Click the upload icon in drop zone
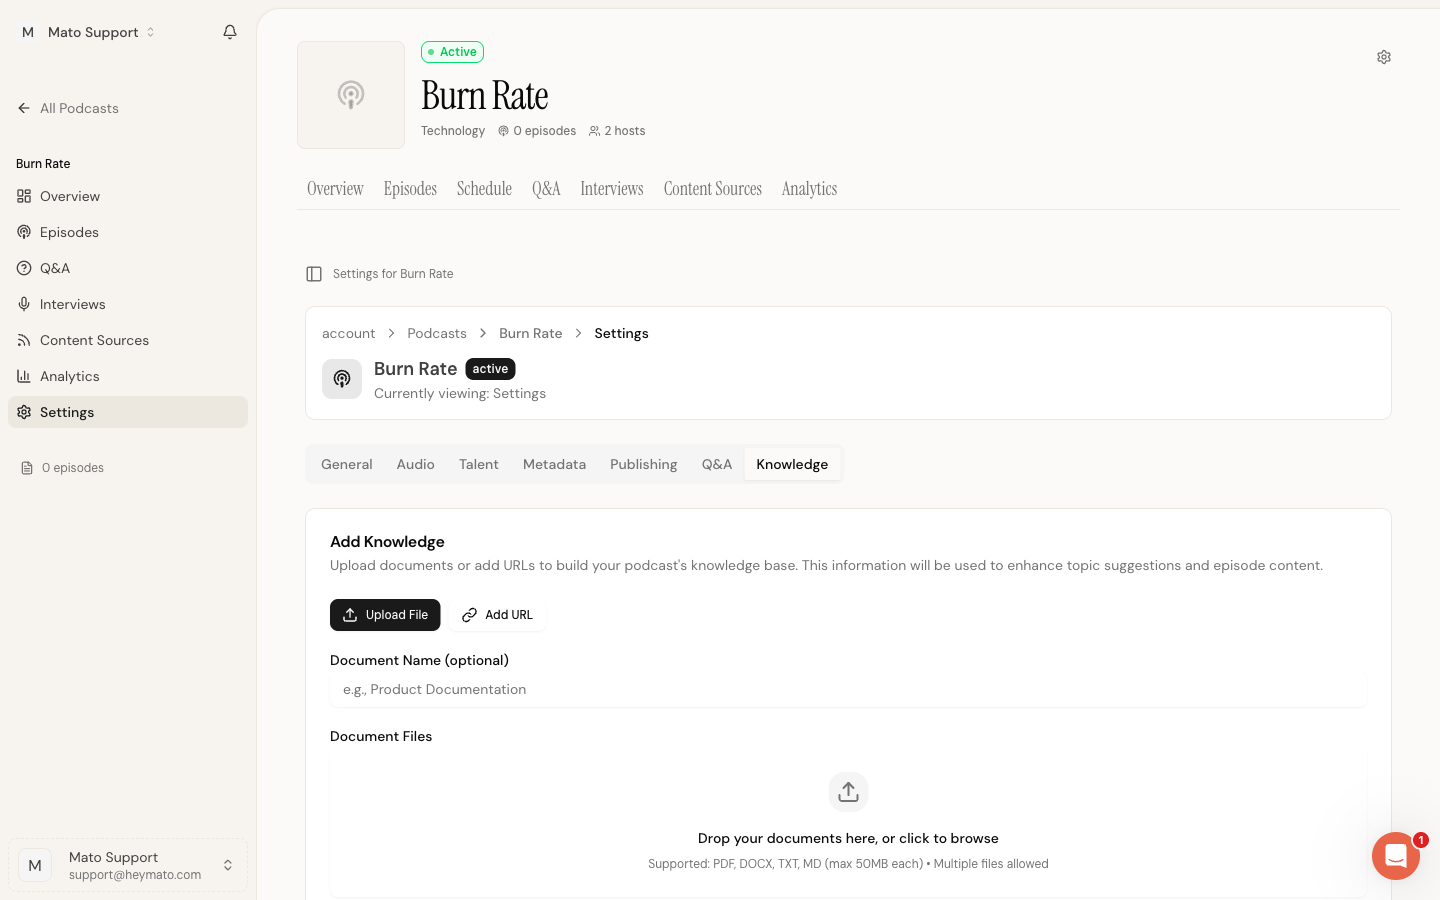Screen dimensions: 1440x900 (x=848, y=792)
